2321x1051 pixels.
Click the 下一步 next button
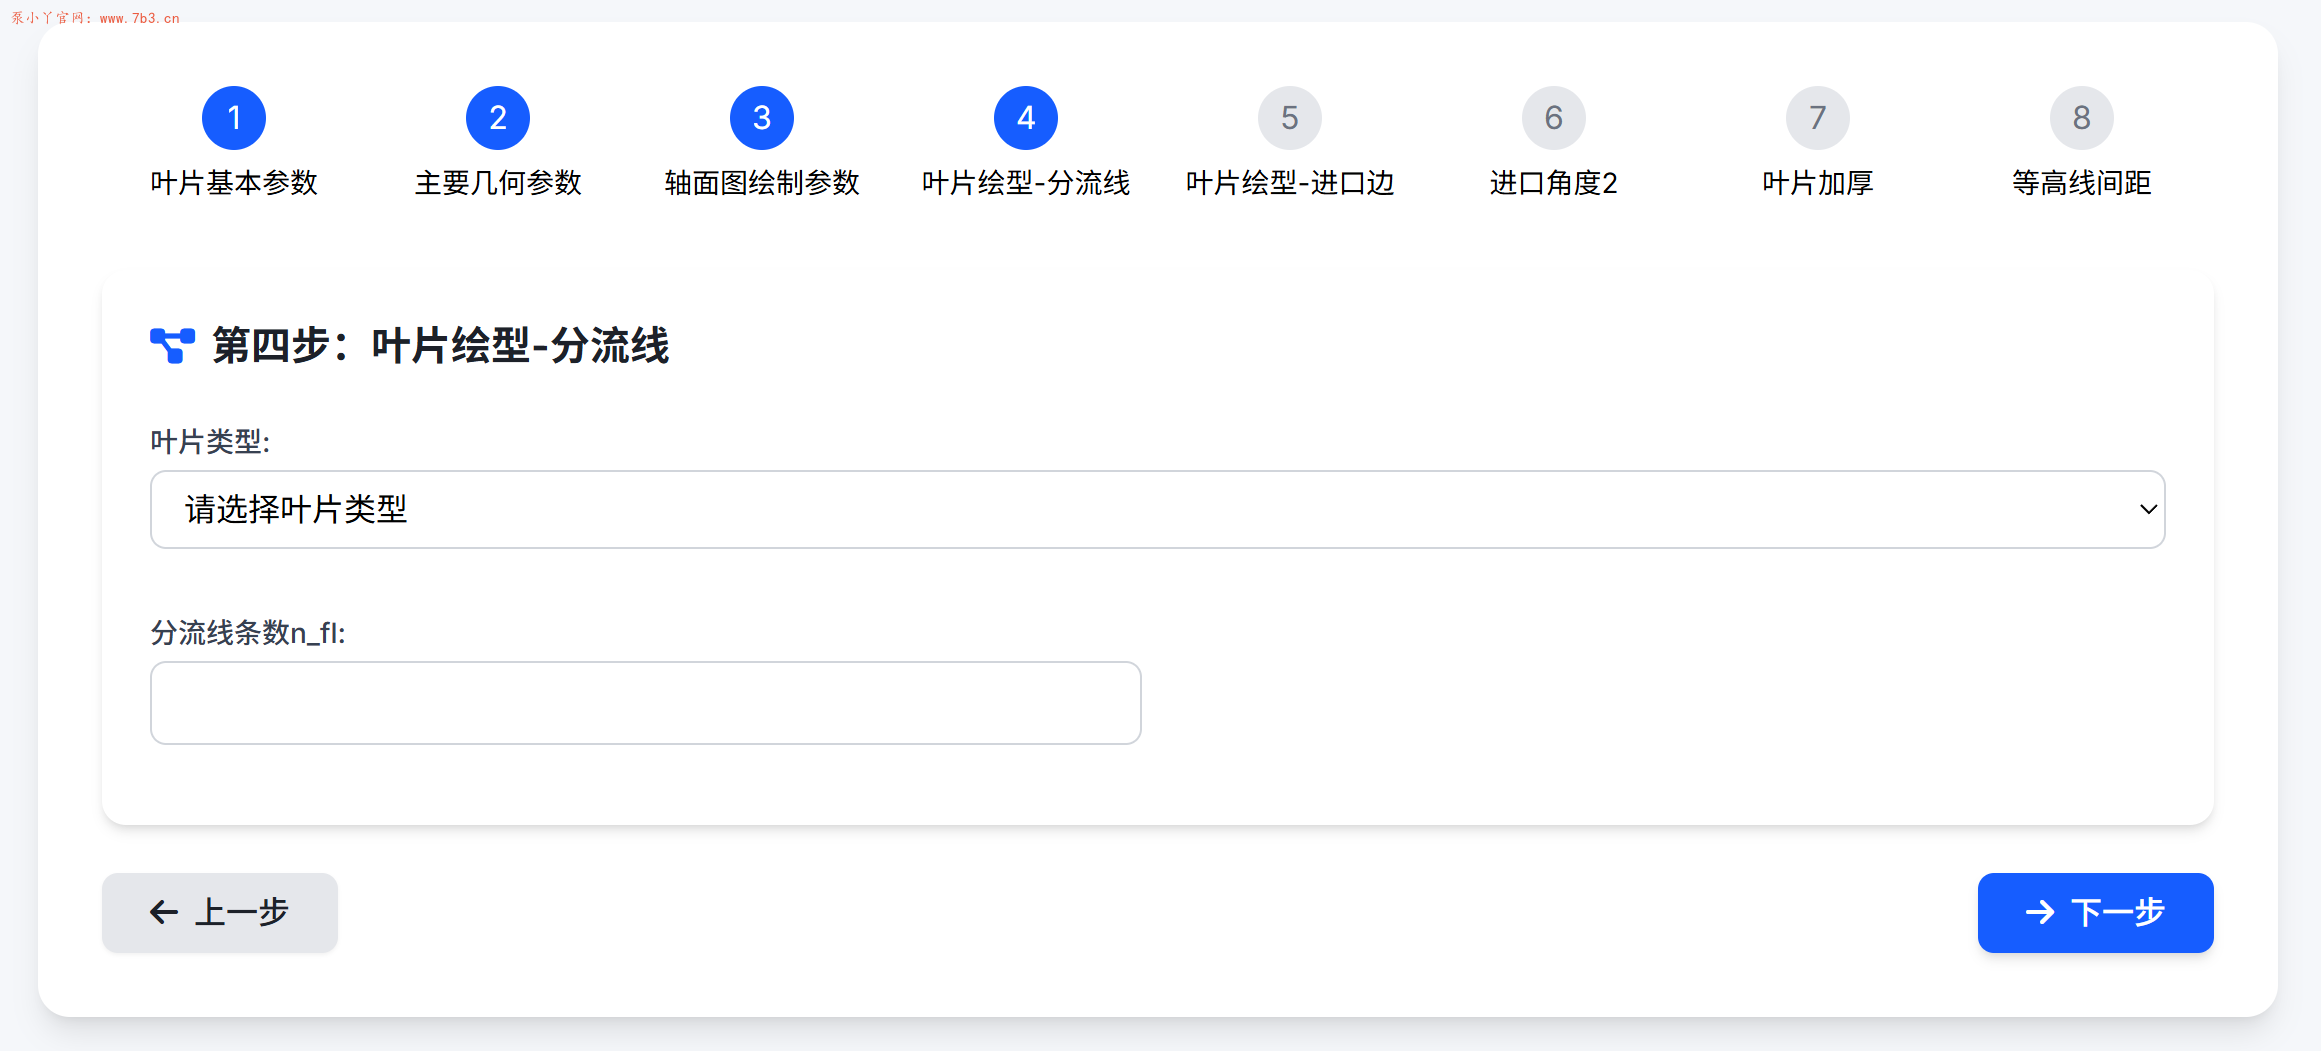pos(2096,913)
